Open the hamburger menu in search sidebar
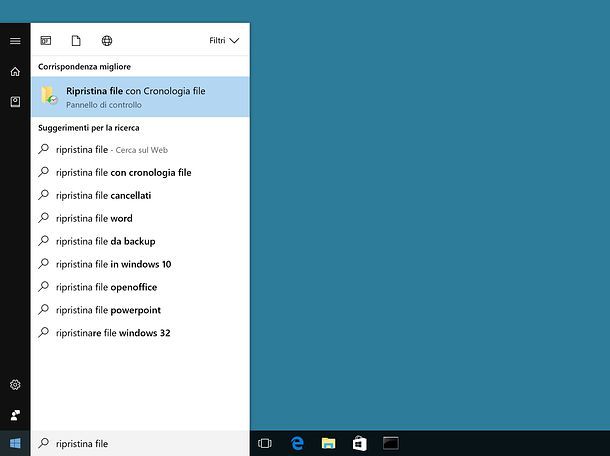This screenshot has width=610, height=456. [x=15, y=41]
